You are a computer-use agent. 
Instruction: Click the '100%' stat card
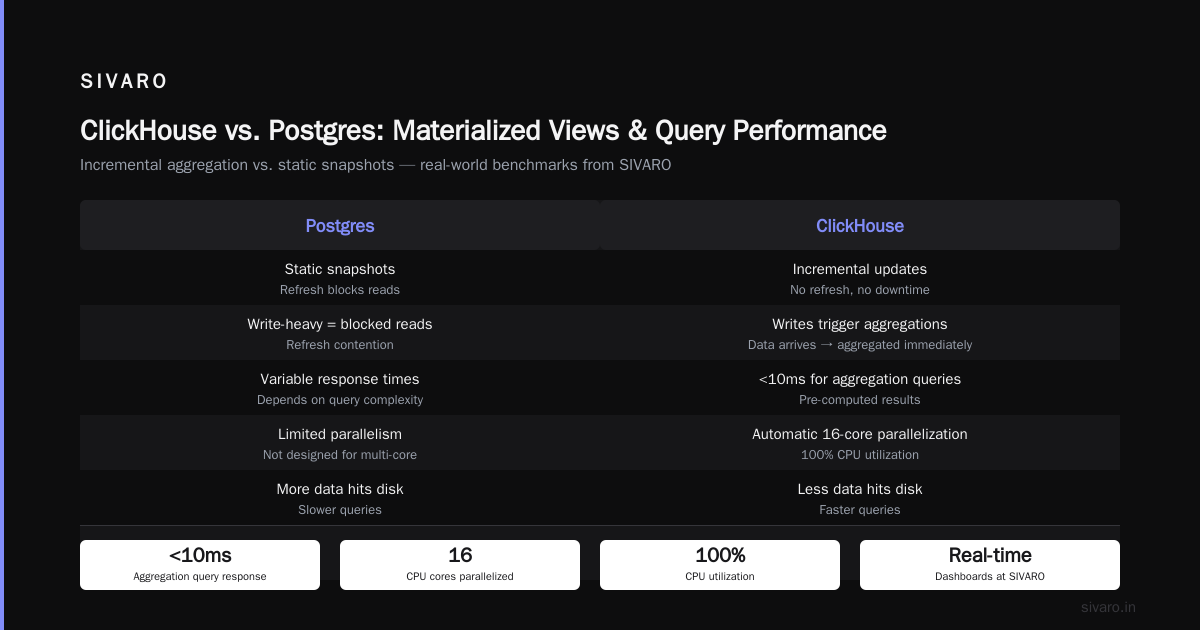coord(720,565)
